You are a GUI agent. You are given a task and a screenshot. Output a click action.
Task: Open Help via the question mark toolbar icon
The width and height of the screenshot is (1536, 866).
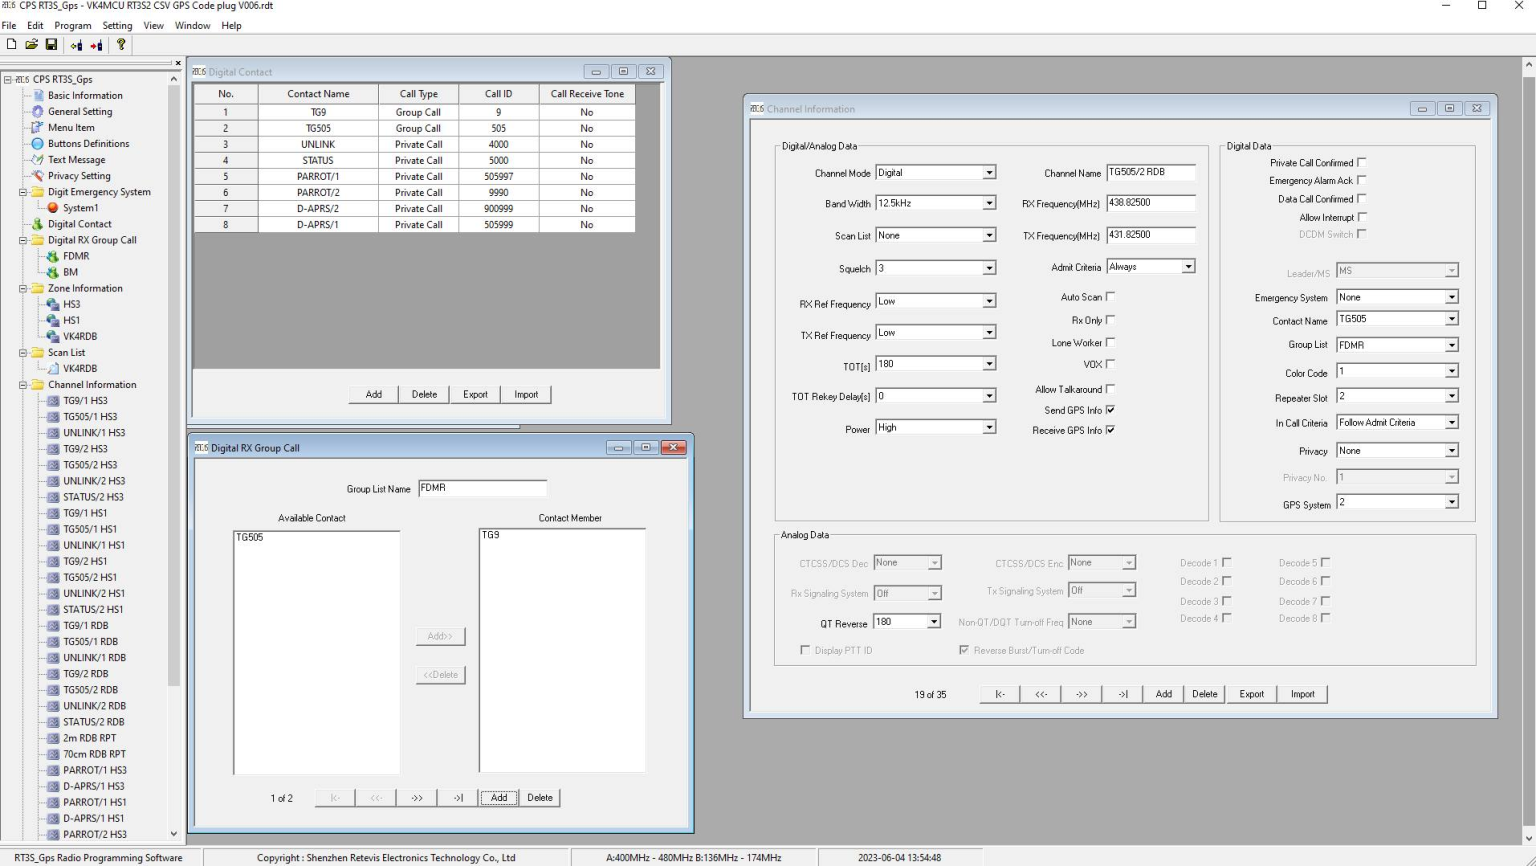point(120,45)
